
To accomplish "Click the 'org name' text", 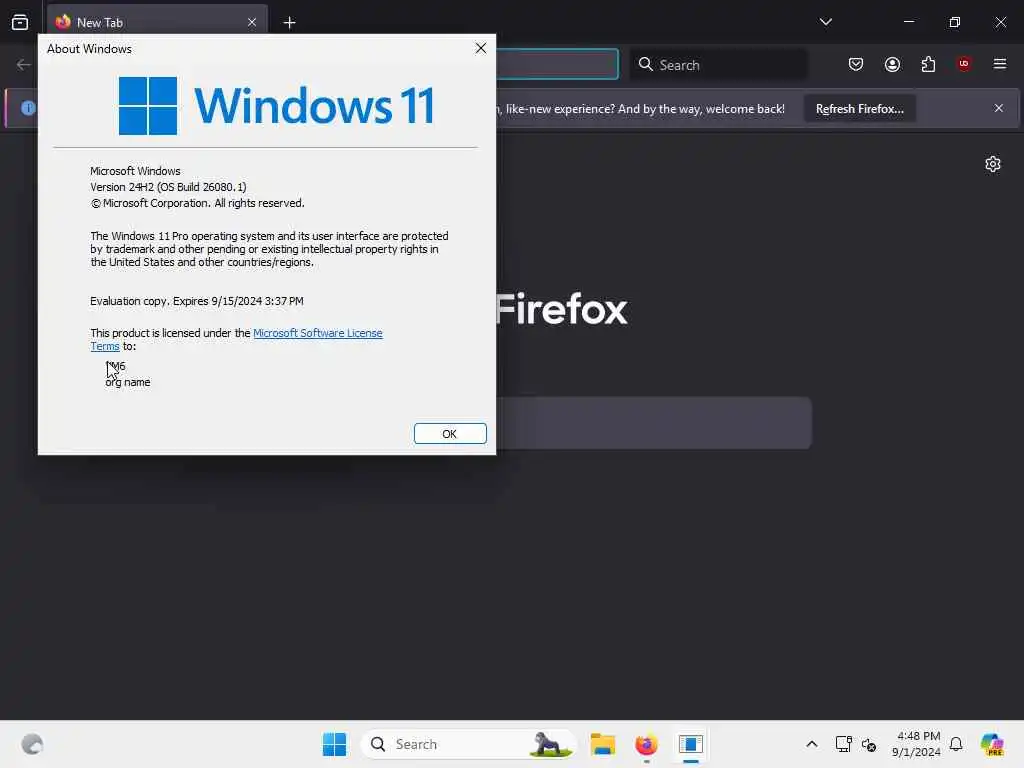I will pos(128,382).
